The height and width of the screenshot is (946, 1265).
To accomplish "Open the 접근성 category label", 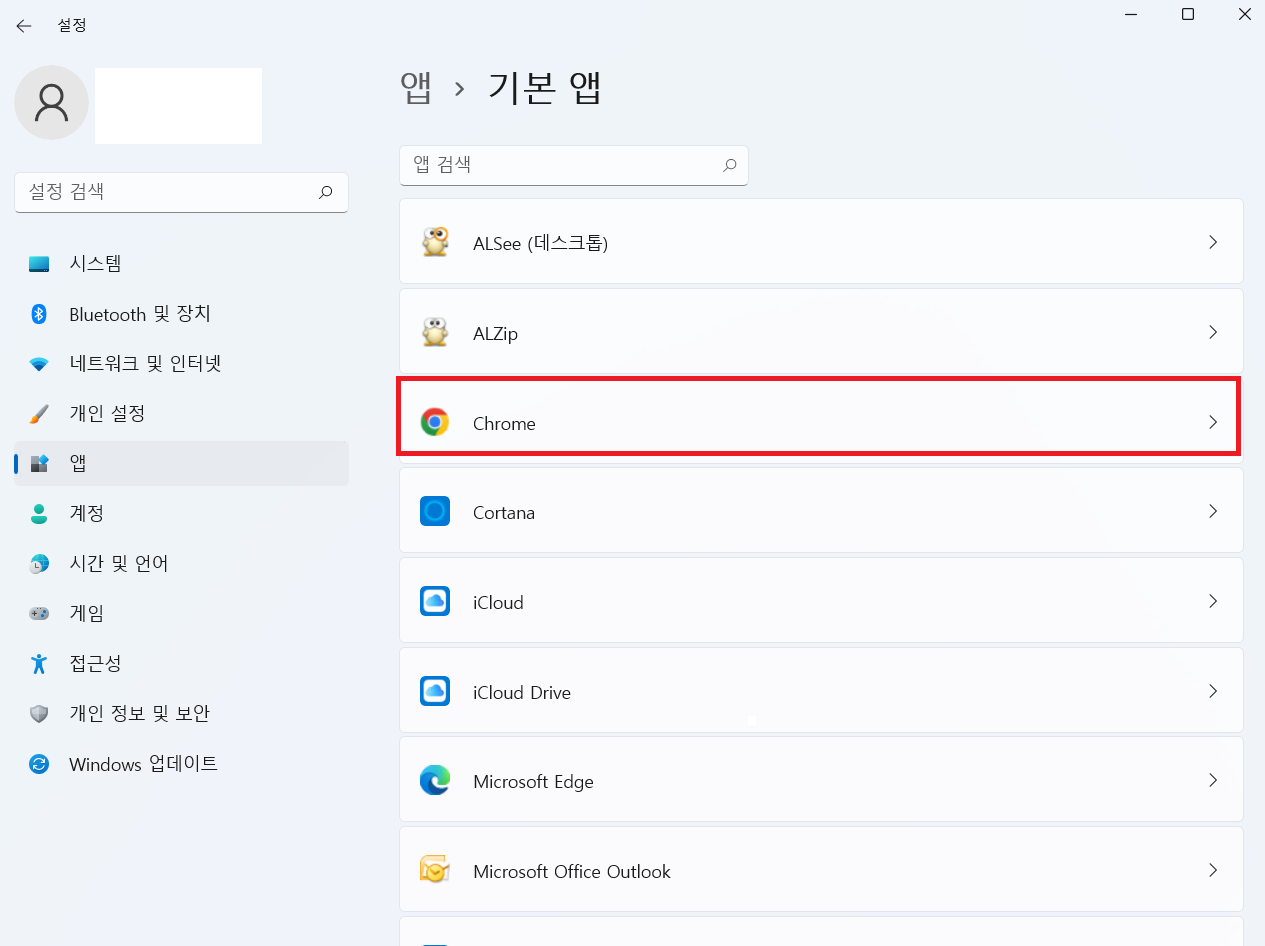I will click(96, 663).
